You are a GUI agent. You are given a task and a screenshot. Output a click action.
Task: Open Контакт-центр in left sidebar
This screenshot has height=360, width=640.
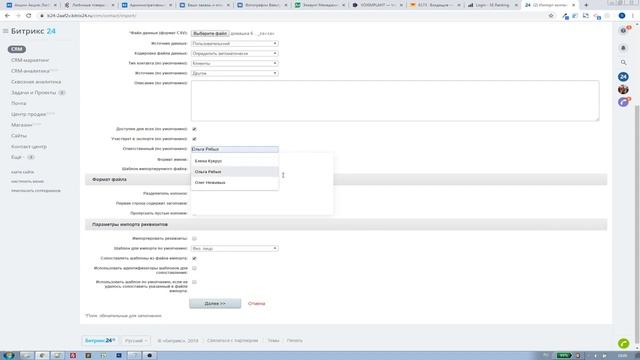pos(29,147)
